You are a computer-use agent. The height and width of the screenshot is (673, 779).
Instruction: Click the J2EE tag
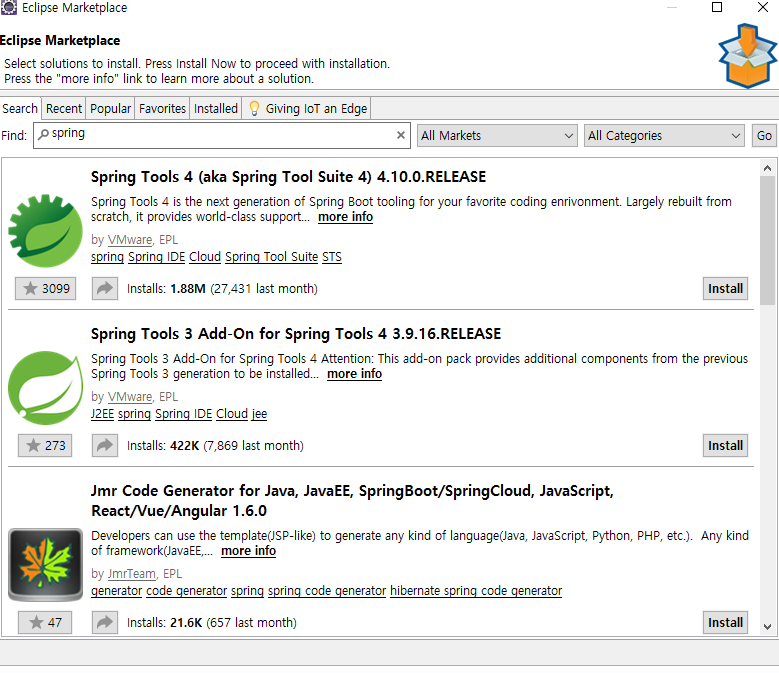click(102, 414)
